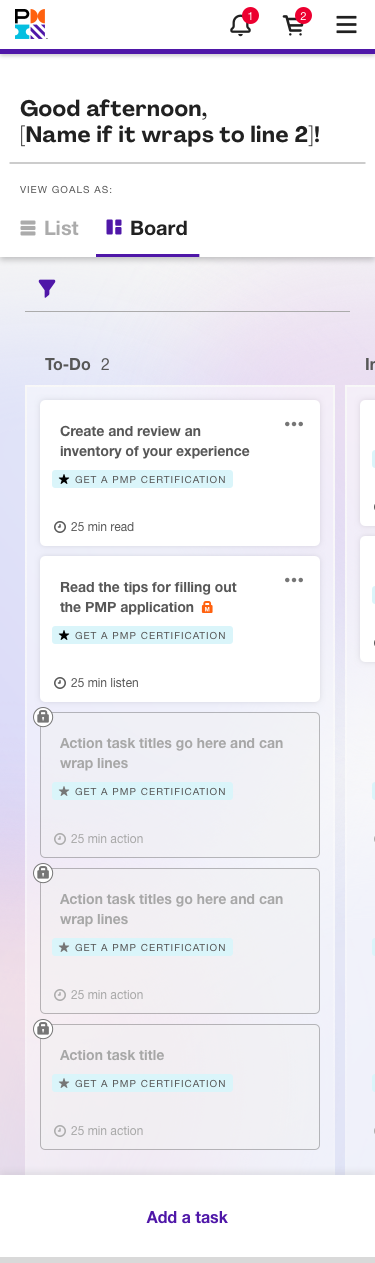The height and width of the screenshot is (1263, 375).
Task: Open the hamburger menu
Action: click(x=346, y=25)
